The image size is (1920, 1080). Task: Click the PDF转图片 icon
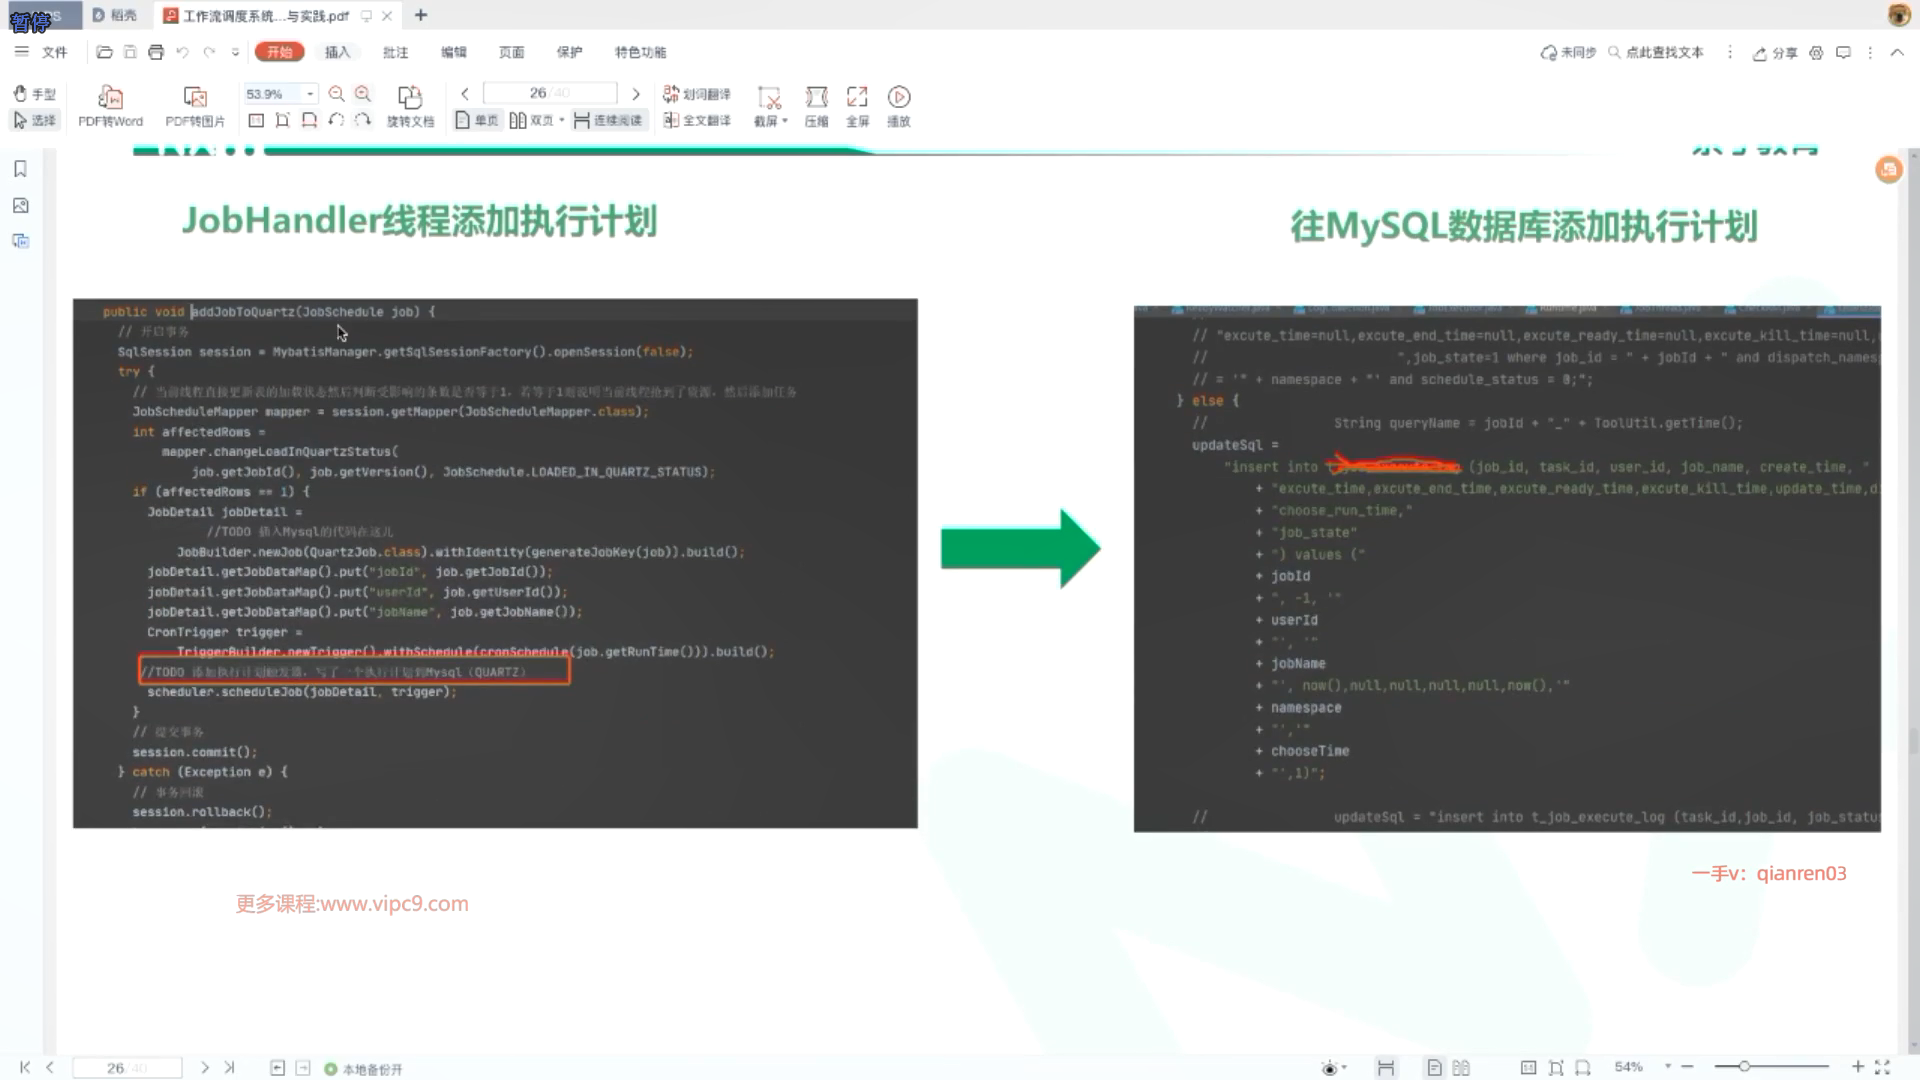click(x=195, y=97)
